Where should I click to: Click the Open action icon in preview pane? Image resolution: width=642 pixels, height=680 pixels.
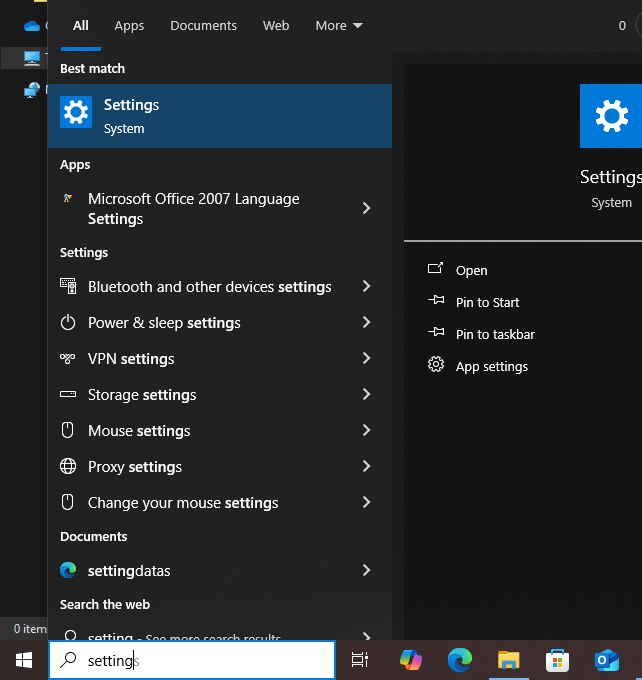[436, 268]
